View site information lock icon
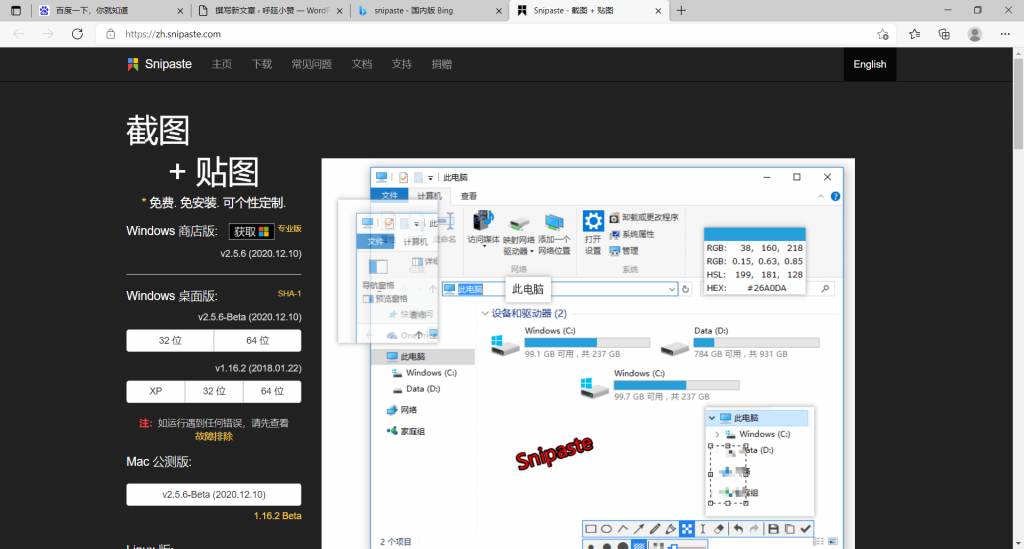 (x=110, y=34)
